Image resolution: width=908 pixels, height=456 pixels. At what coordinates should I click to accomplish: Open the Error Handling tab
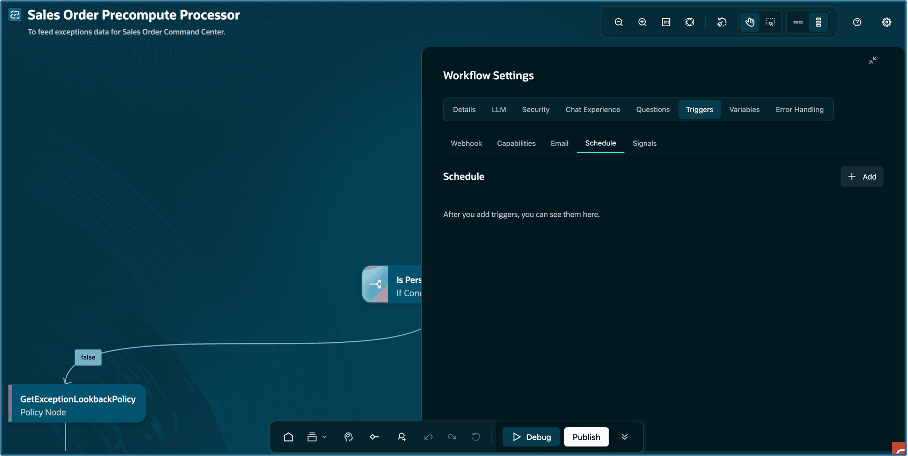click(799, 110)
